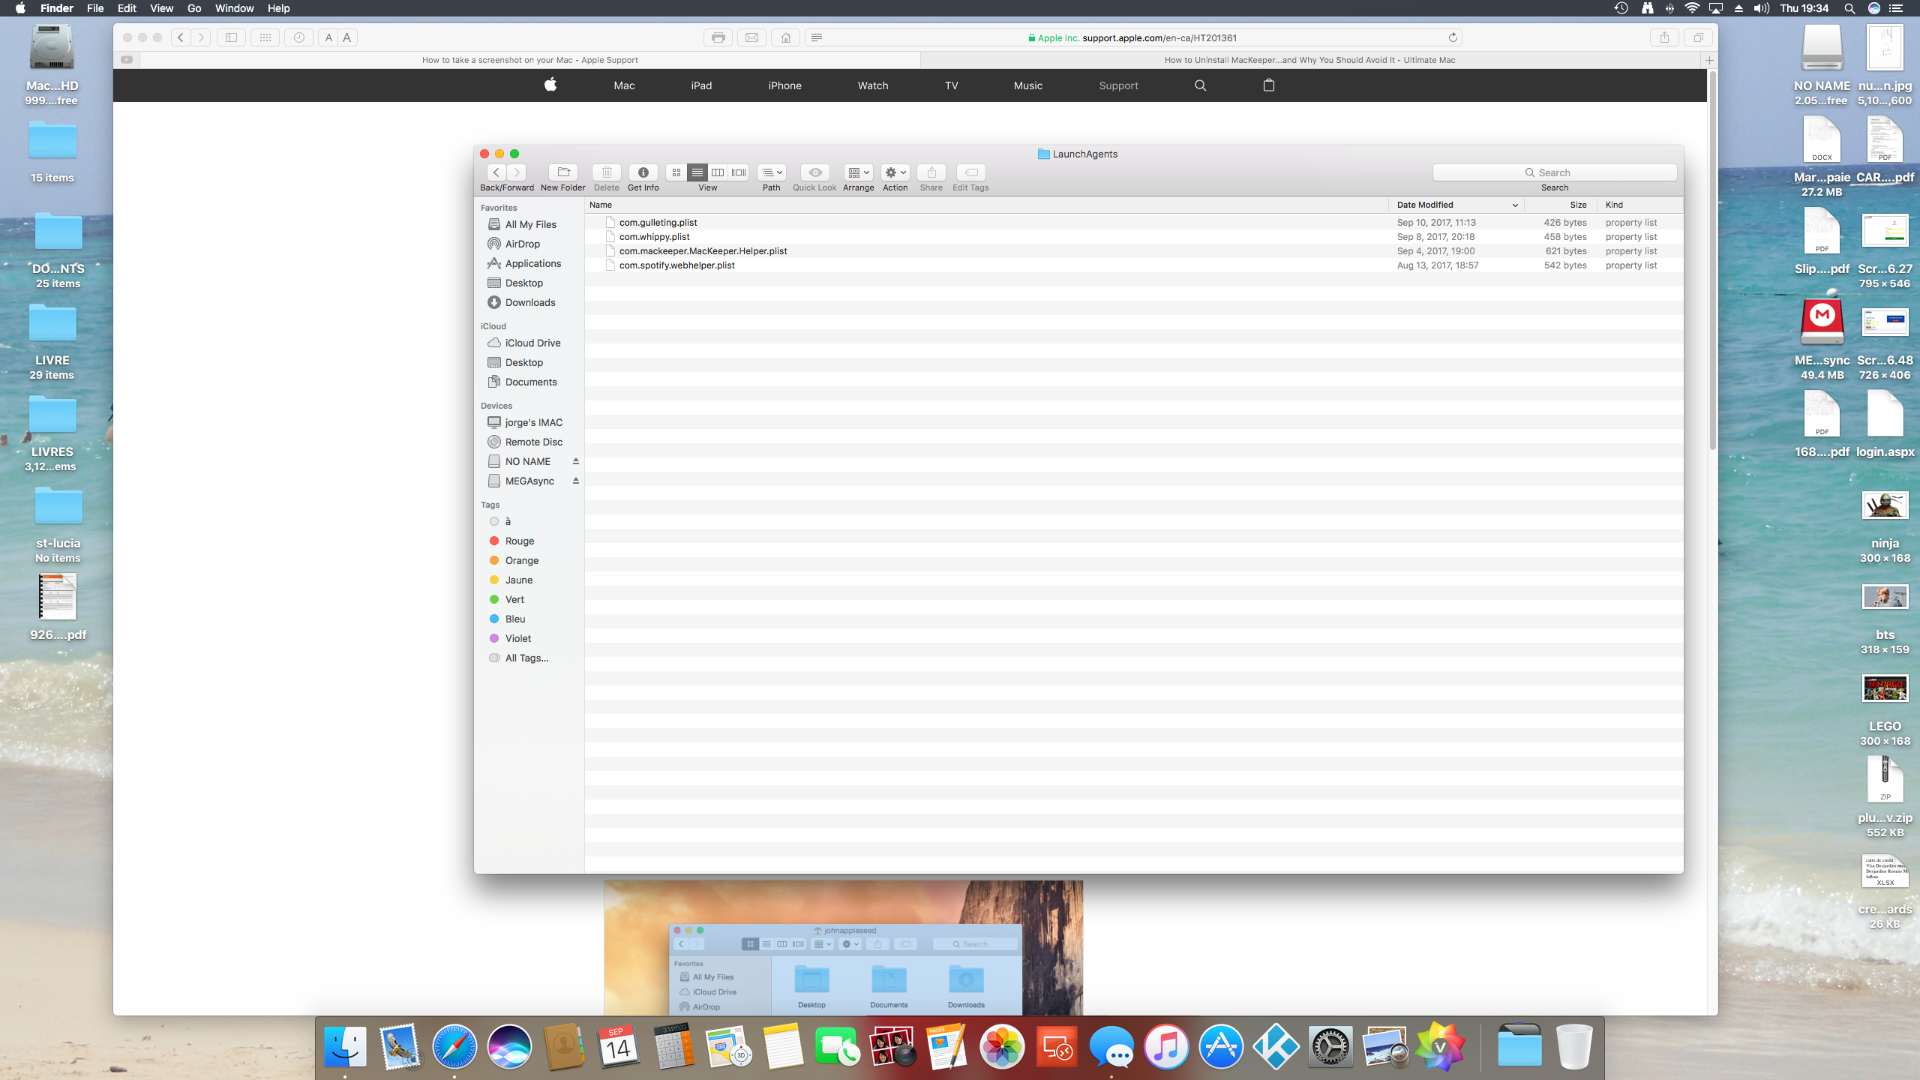Click the Safari print icon
1920x1080 pixels.
718,38
